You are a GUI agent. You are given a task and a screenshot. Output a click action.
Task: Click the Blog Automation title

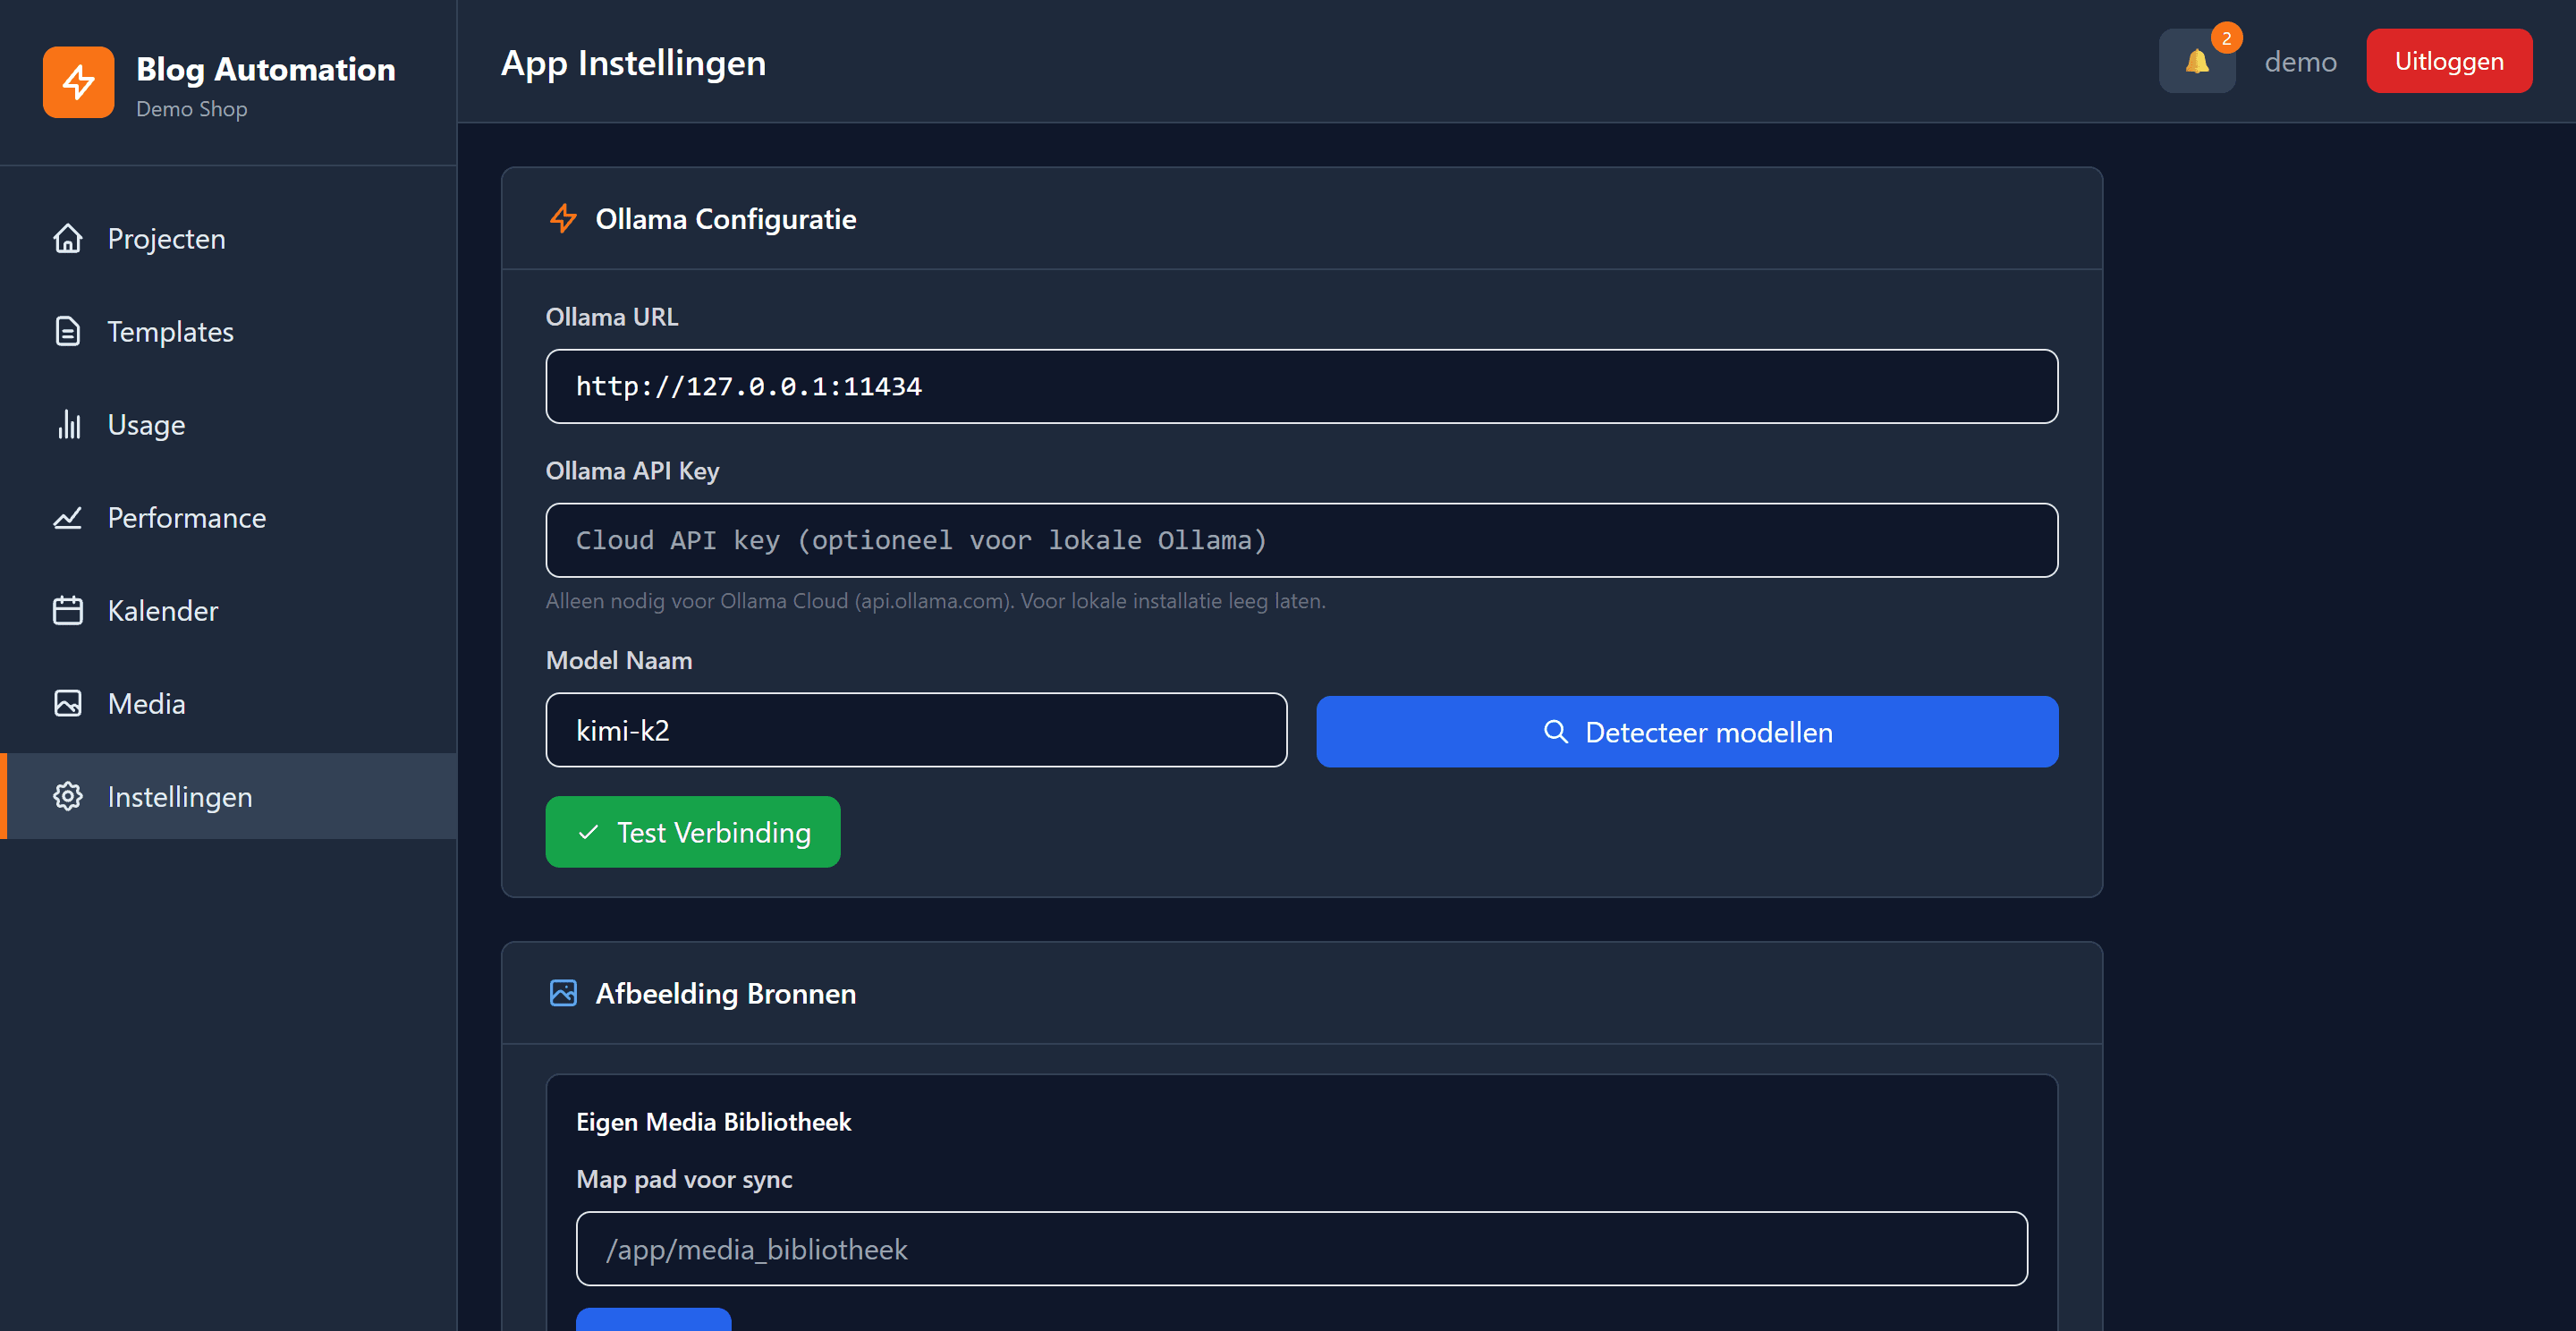click(x=265, y=69)
